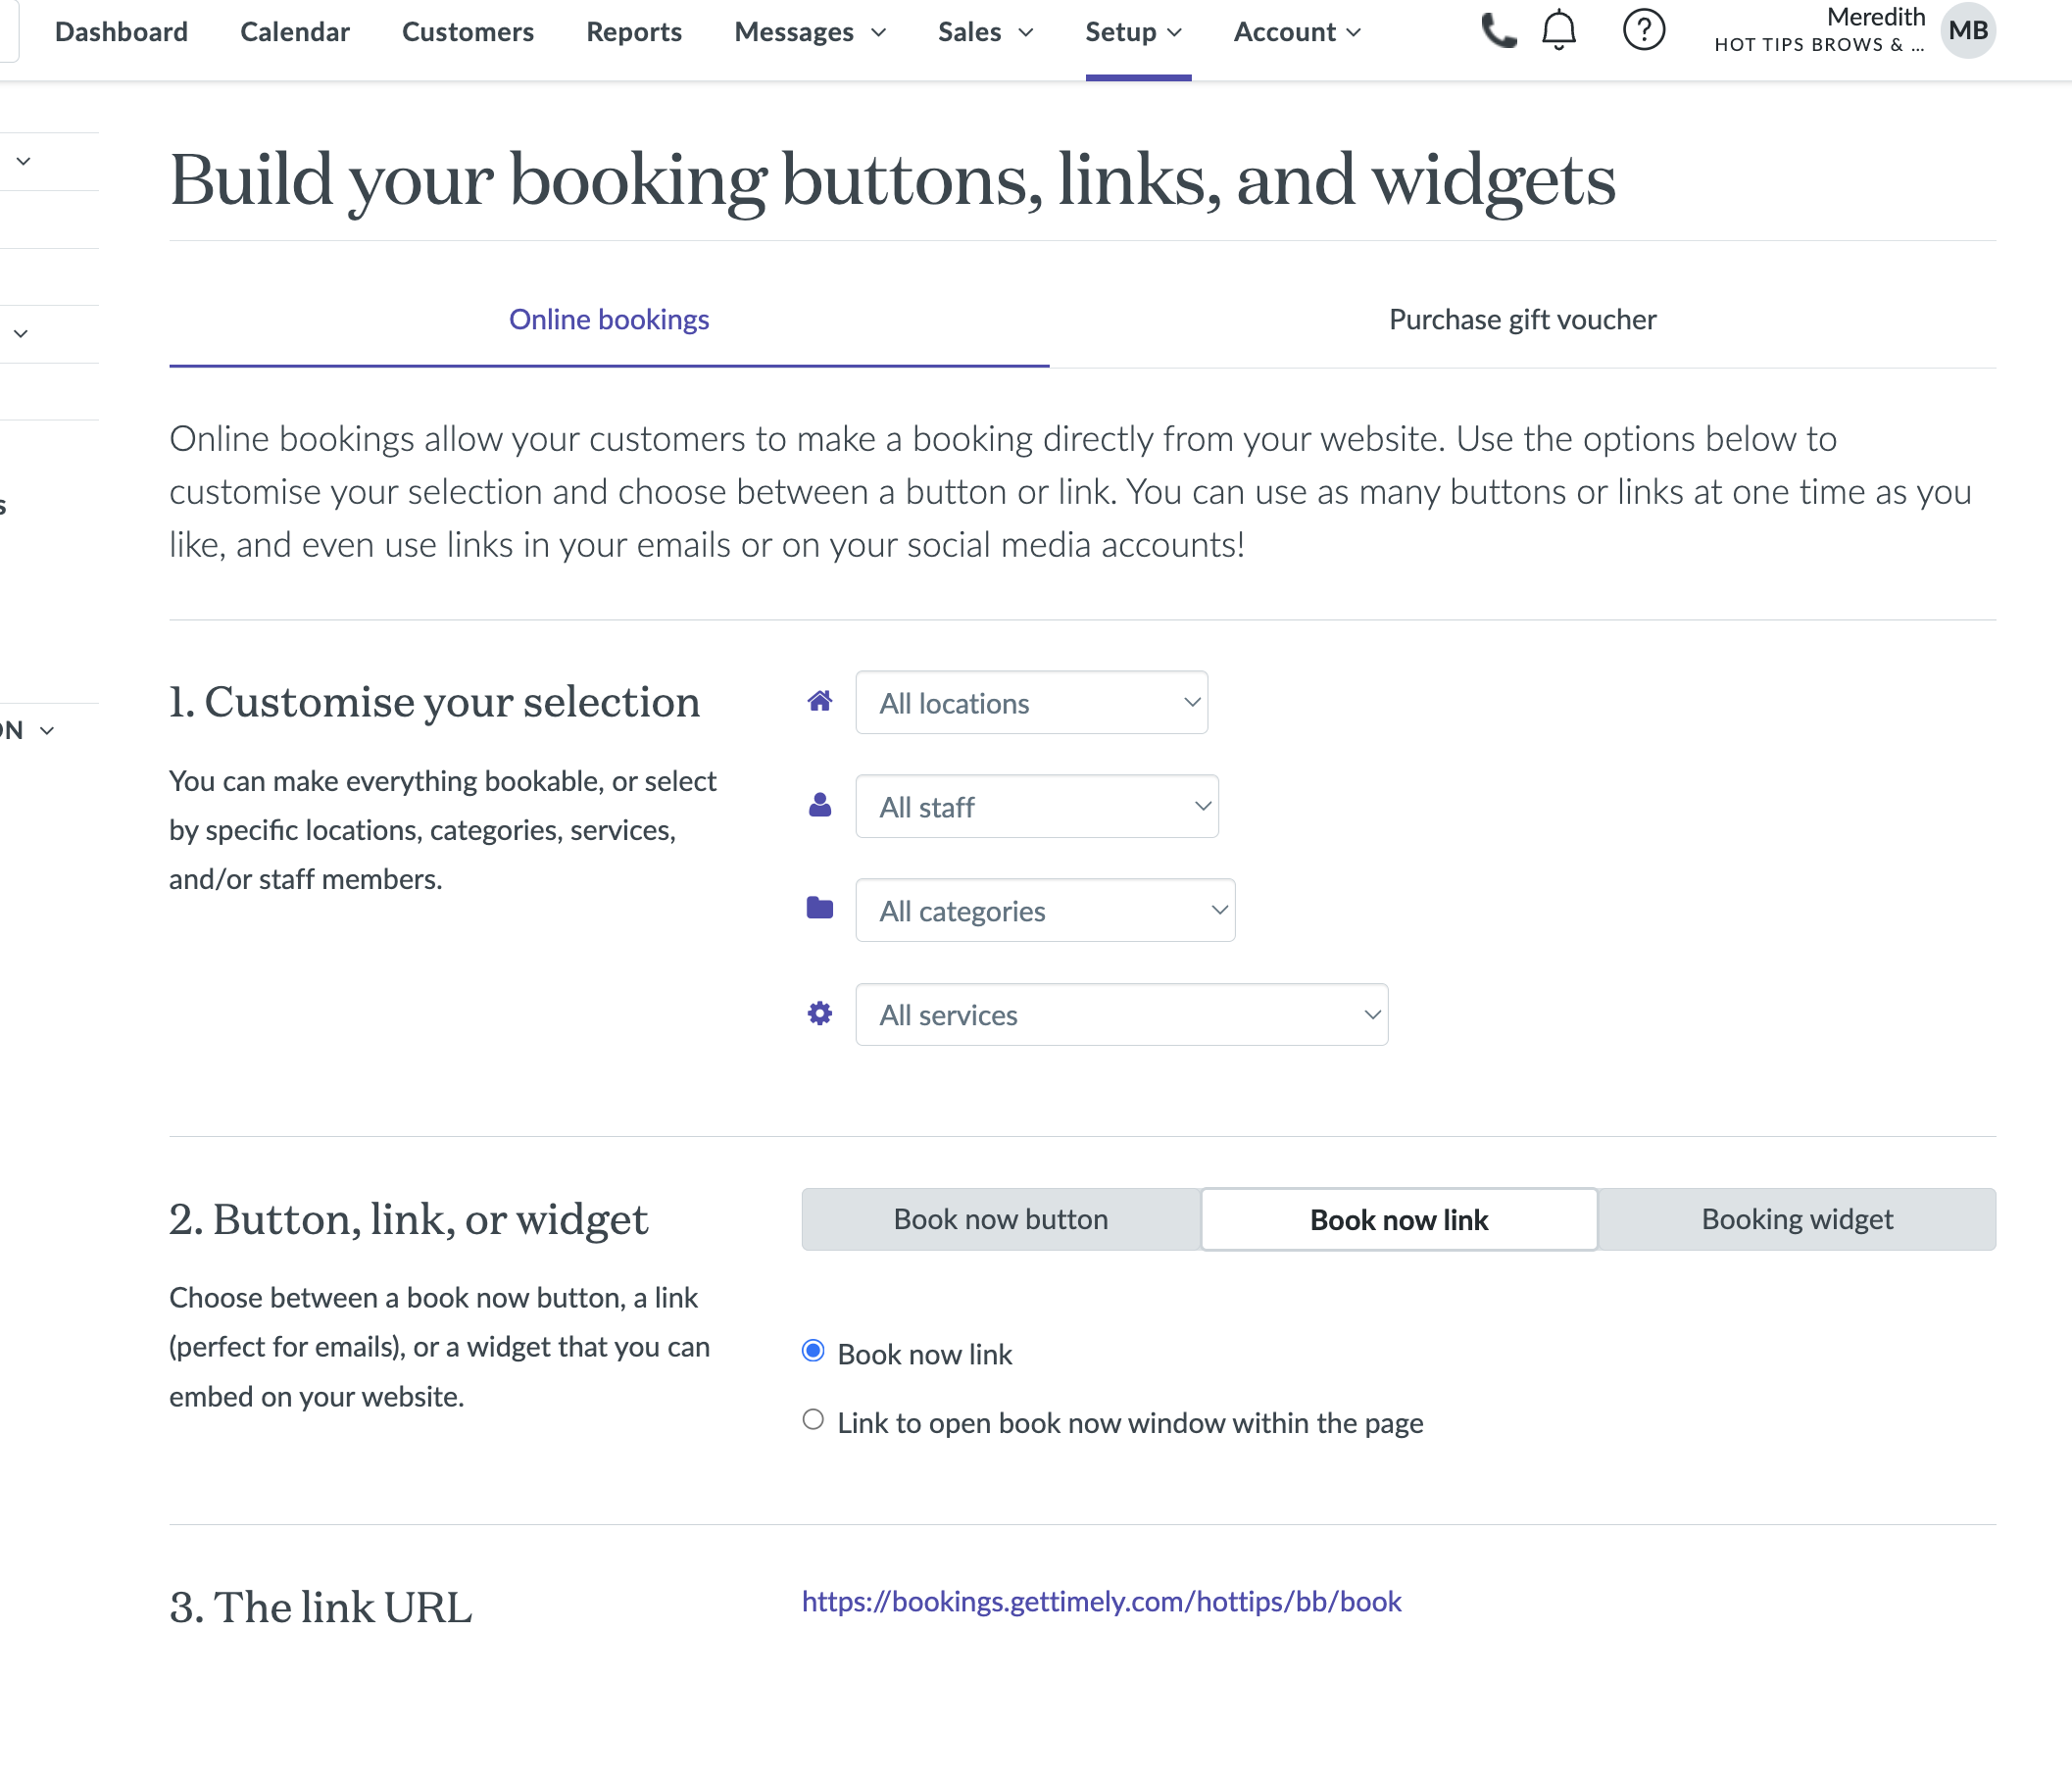Open the Messages menu
2072x1780 pixels.
[x=809, y=32]
